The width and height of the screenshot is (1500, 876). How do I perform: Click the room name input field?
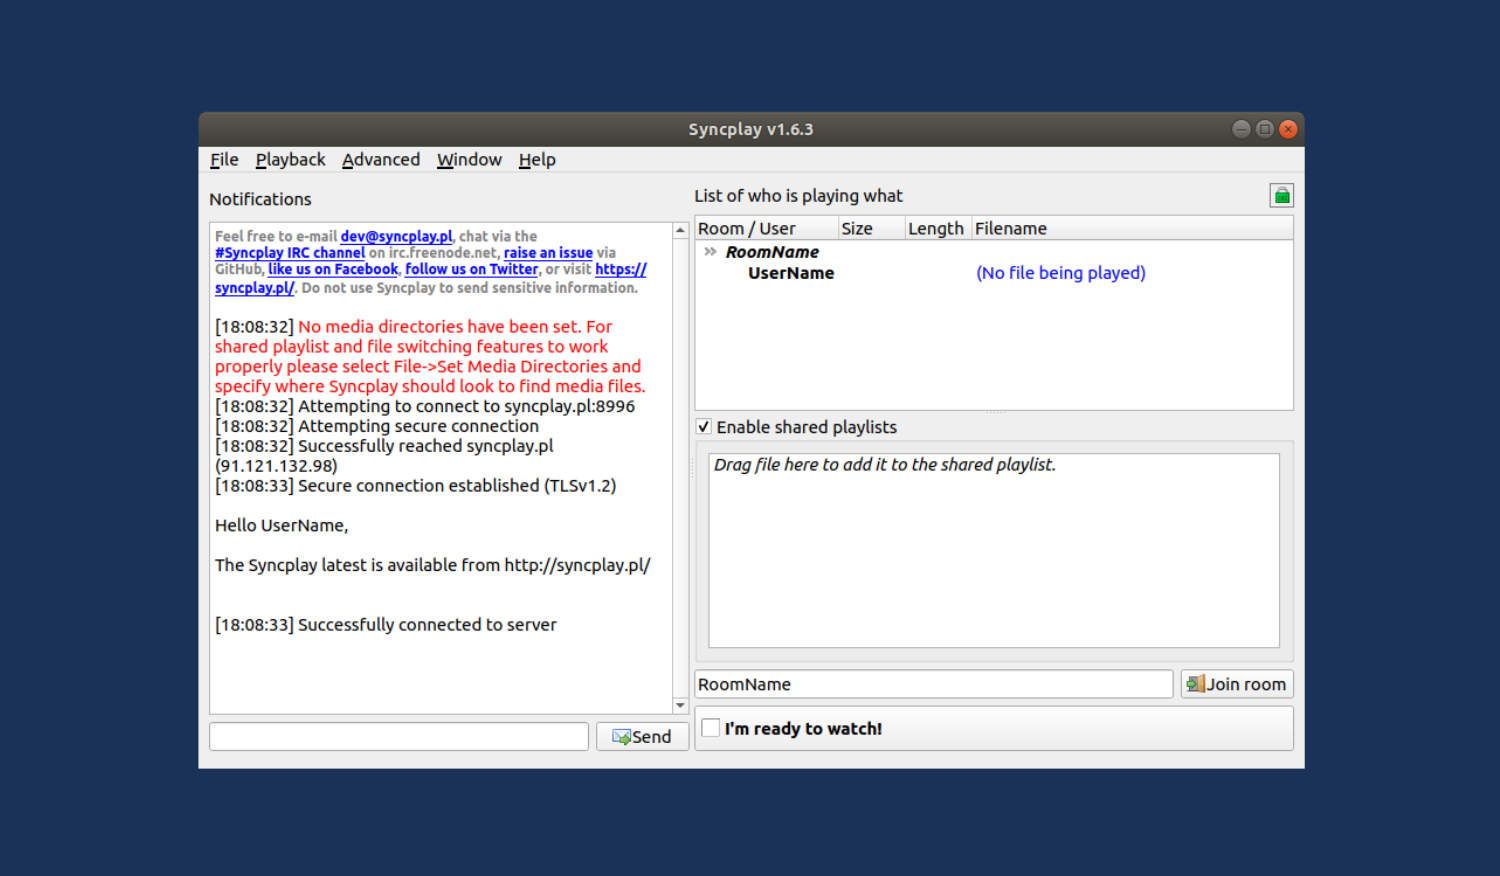coord(934,684)
